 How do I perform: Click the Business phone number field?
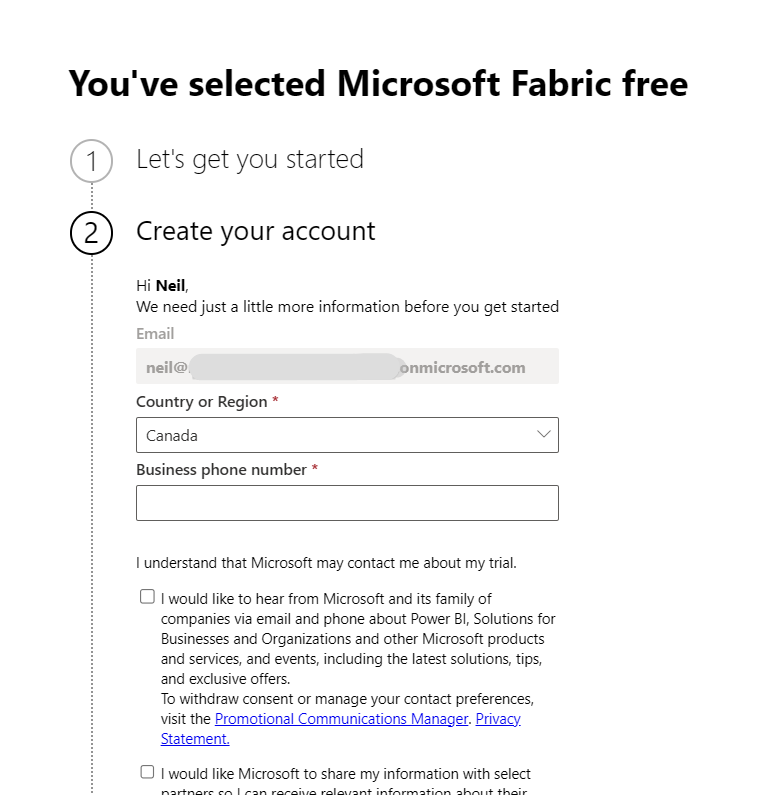coord(347,503)
